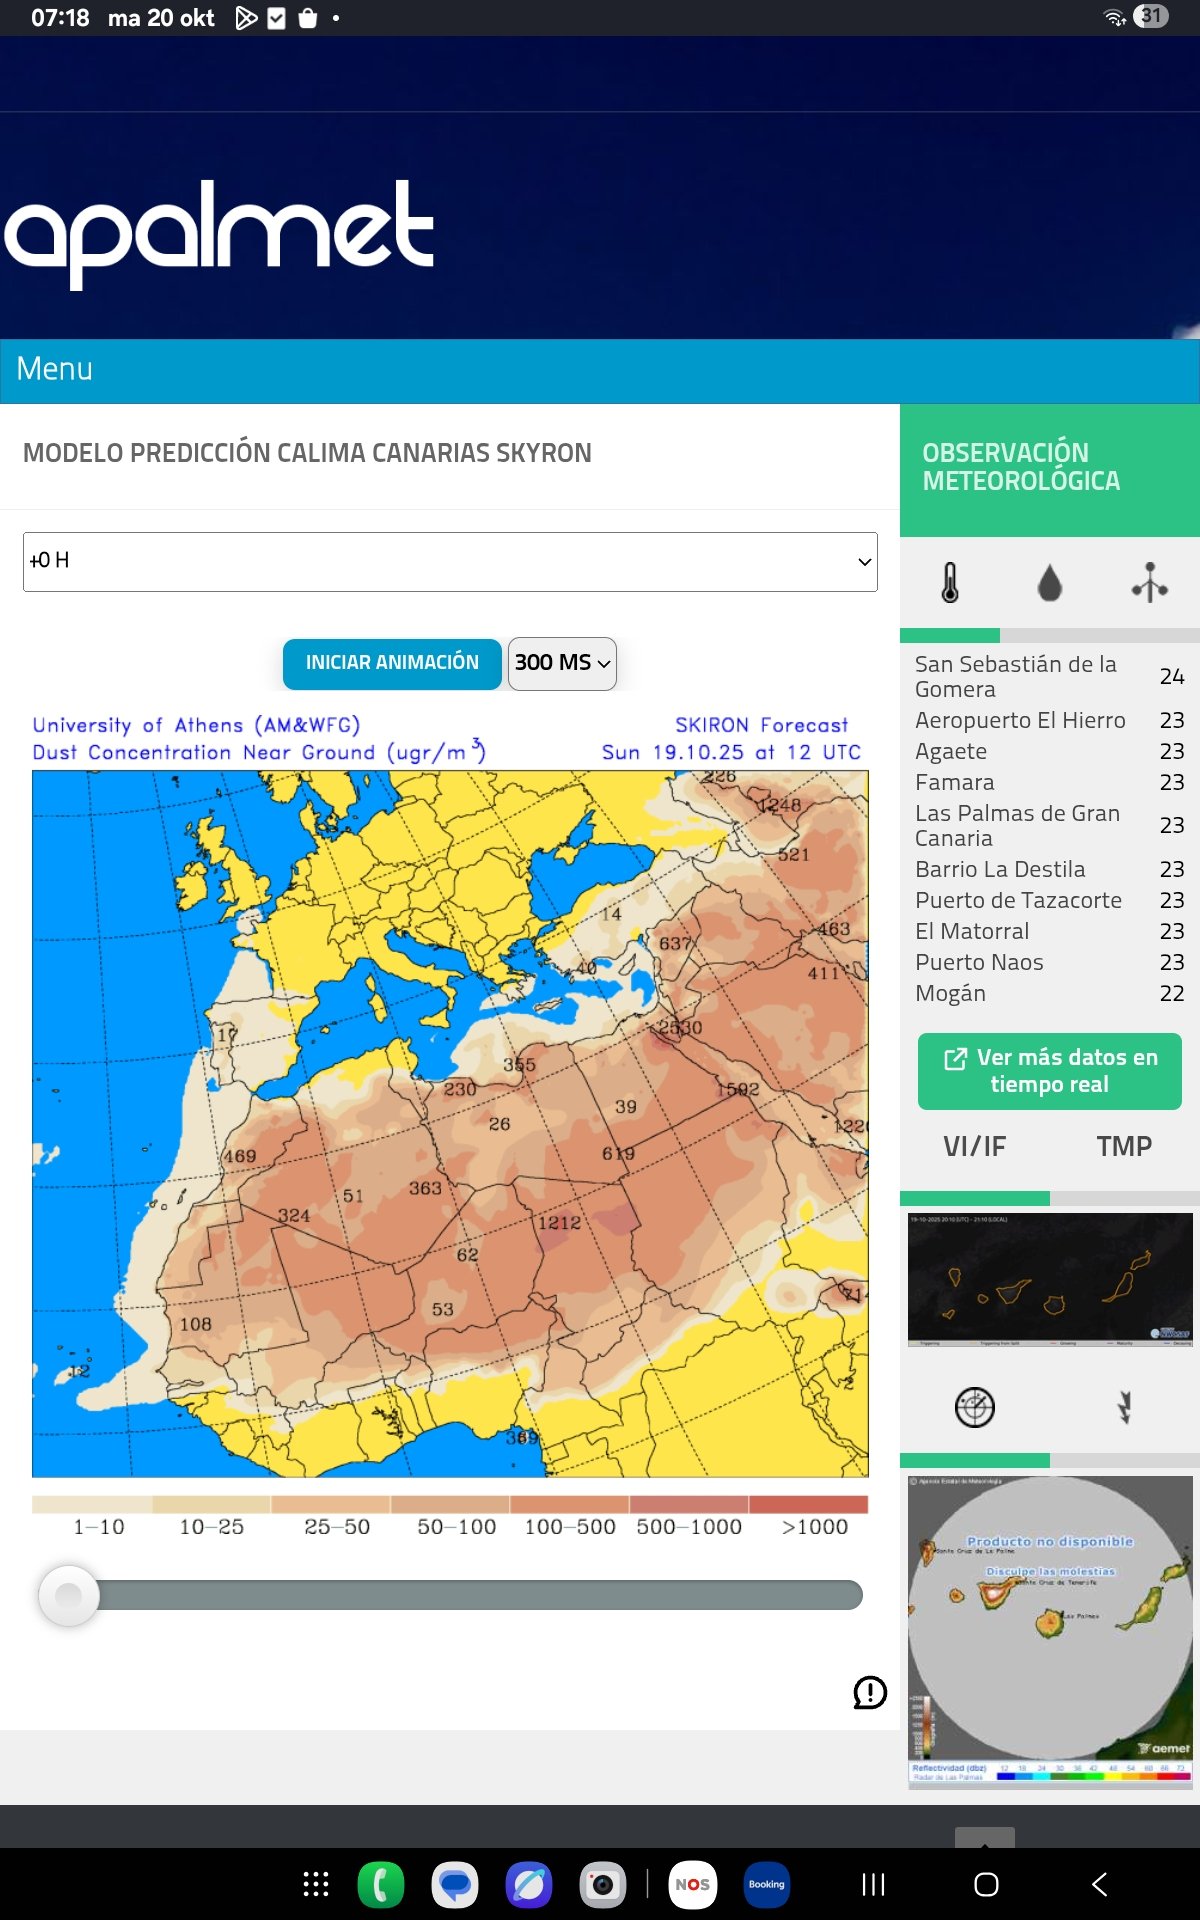The image size is (1200, 1920).
Task: Open the 300 MS speed dropdown
Action: click(562, 663)
